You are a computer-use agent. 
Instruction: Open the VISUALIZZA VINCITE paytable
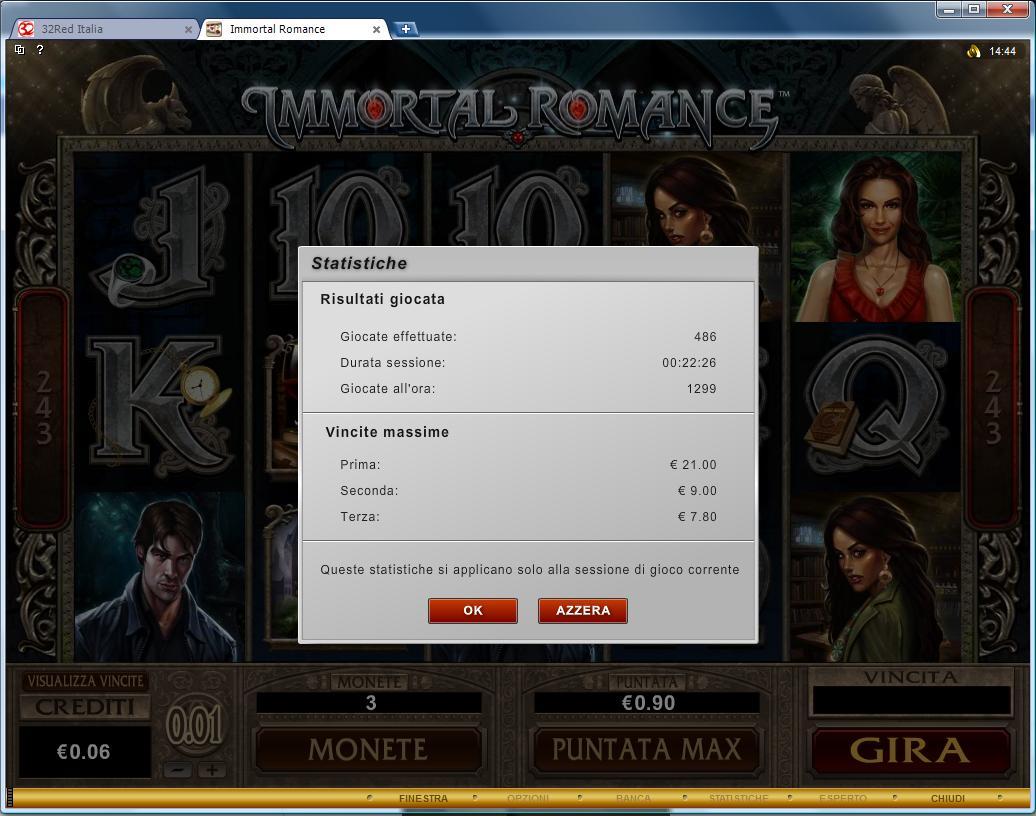85,681
